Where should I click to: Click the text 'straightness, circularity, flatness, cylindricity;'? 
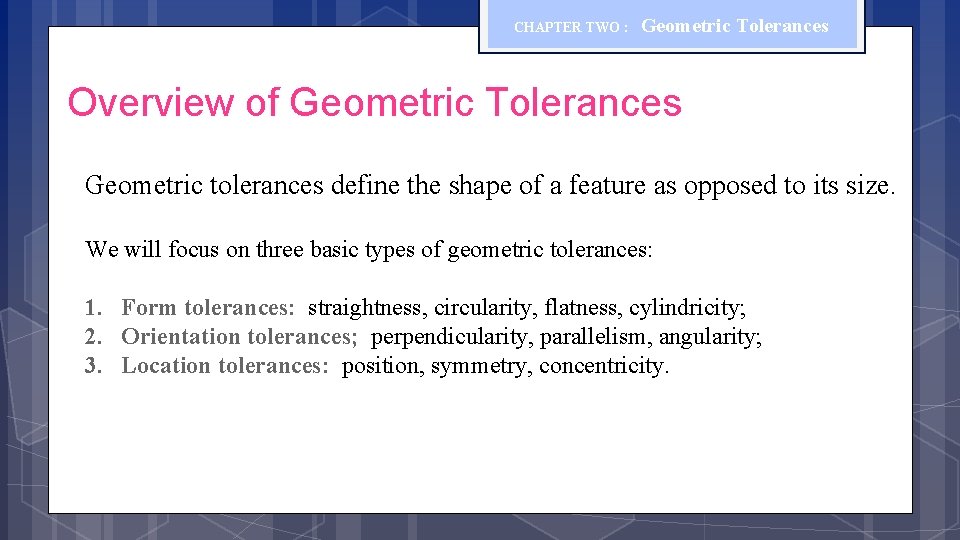click(x=527, y=308)
